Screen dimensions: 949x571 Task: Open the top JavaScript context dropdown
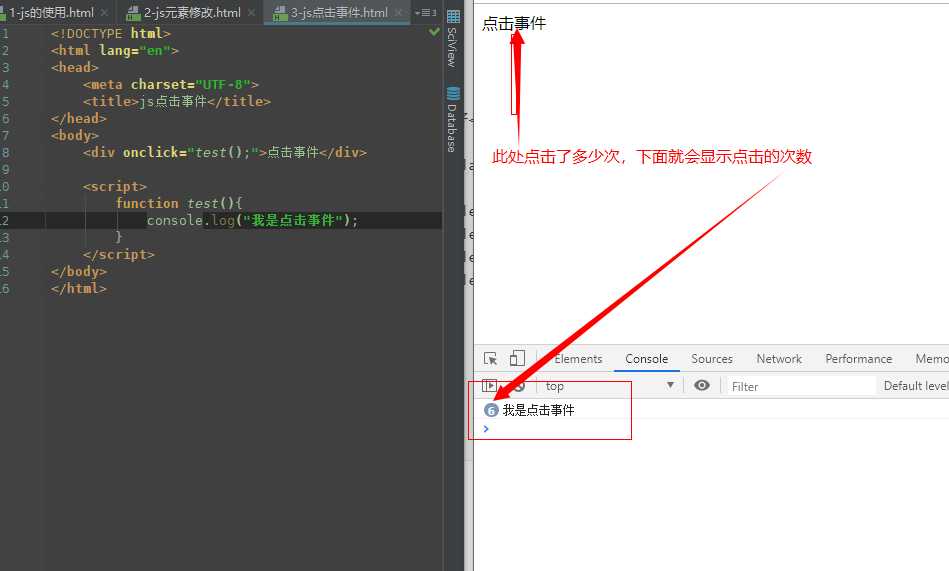tap(609, 386)
